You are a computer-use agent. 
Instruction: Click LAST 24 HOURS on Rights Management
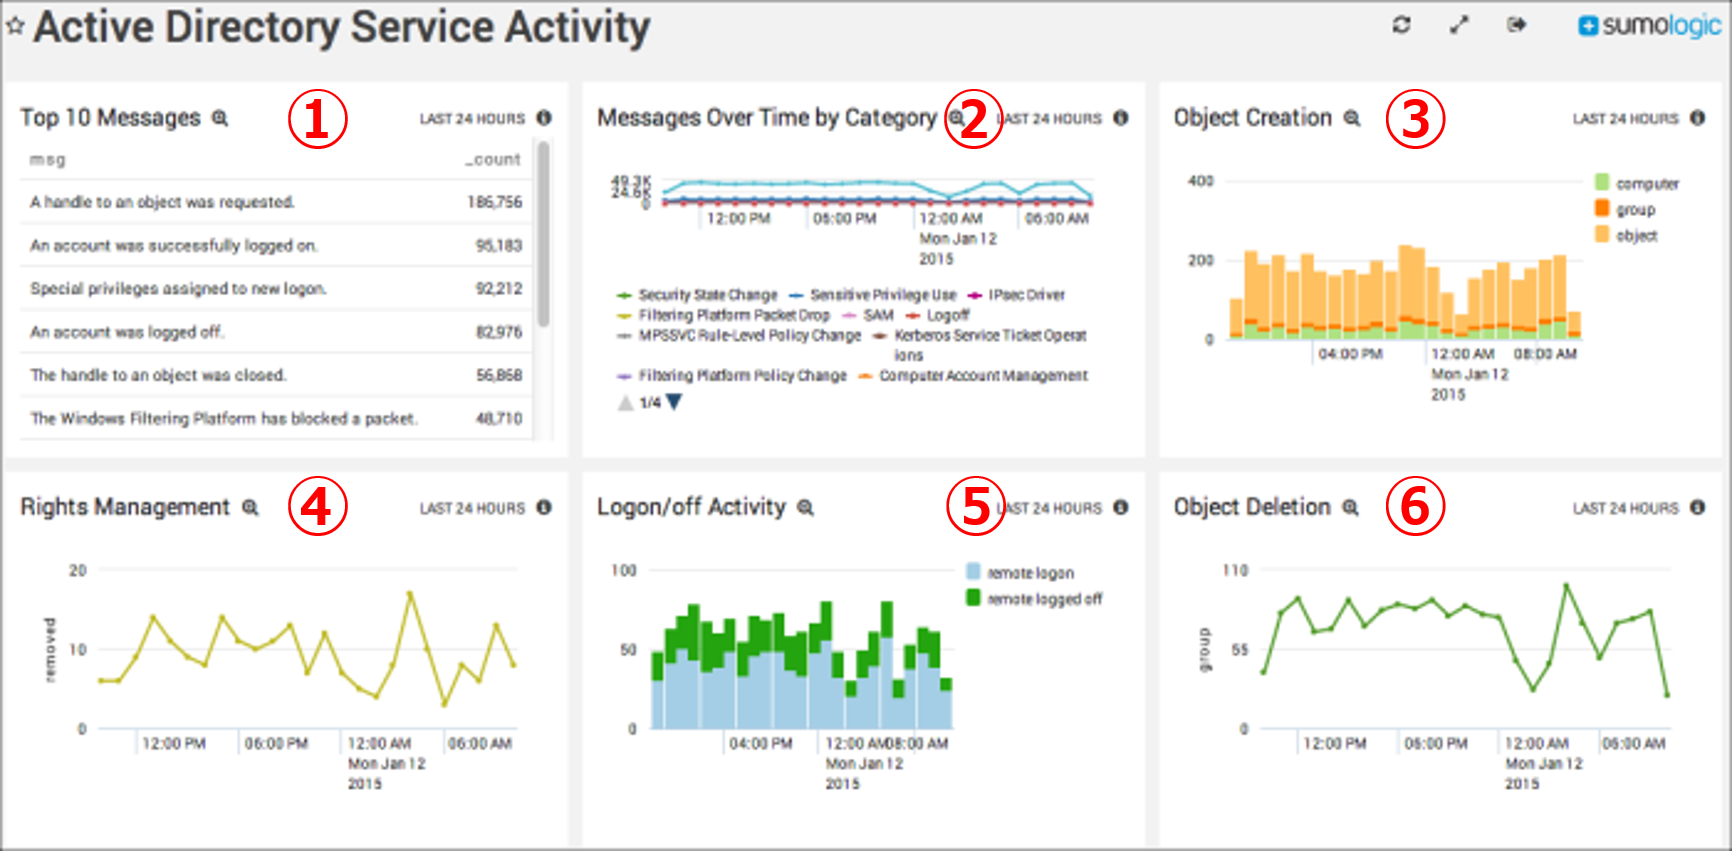[472, 509]
